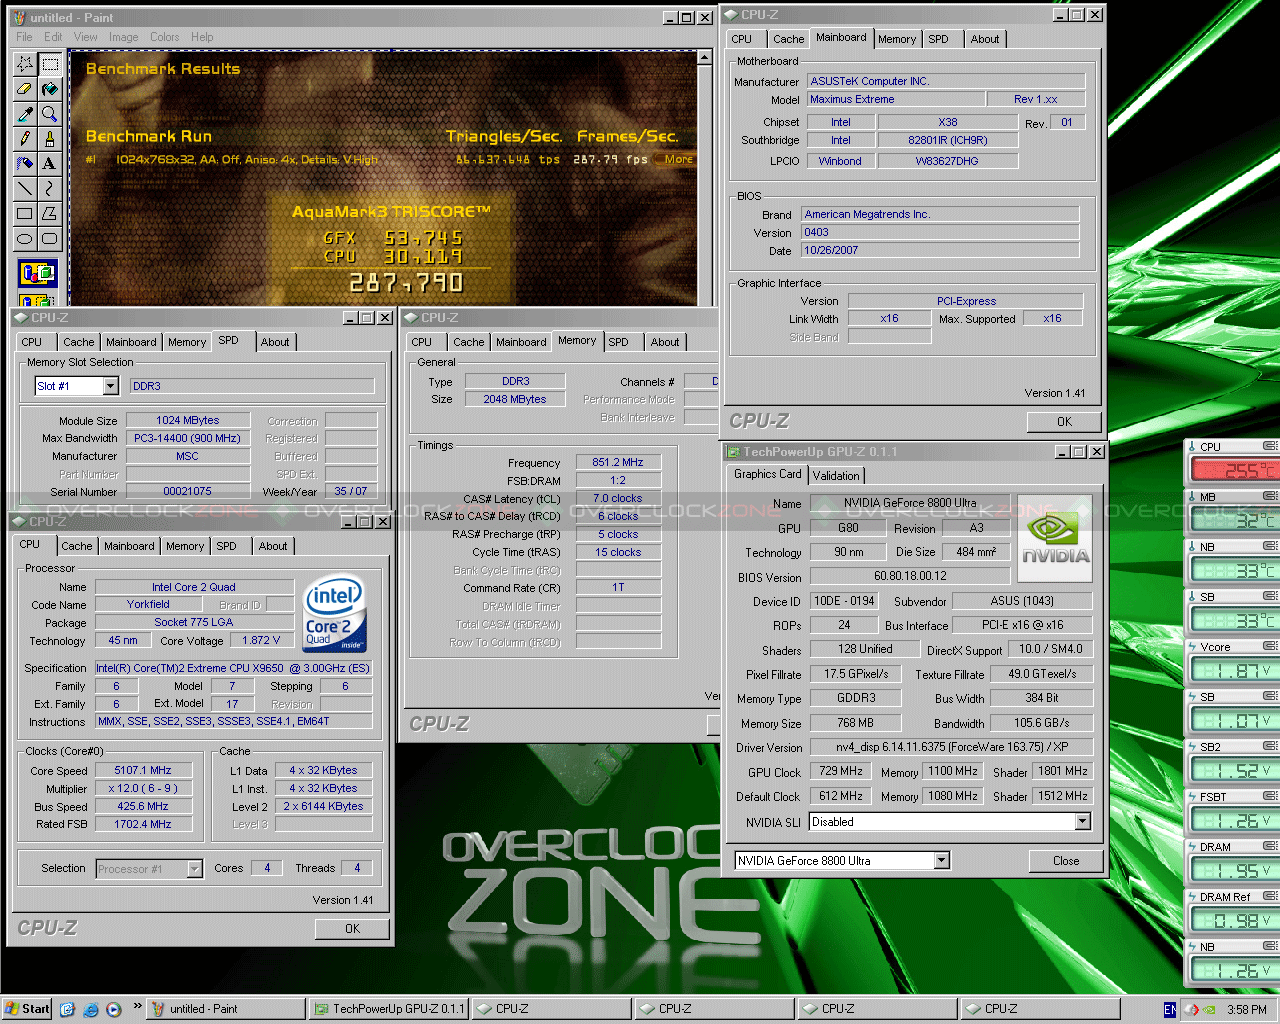The width and height of the screenshot is (1280, 1024).
Task: Choose the Pencil tool in Paint
Action: coord(25,139)
